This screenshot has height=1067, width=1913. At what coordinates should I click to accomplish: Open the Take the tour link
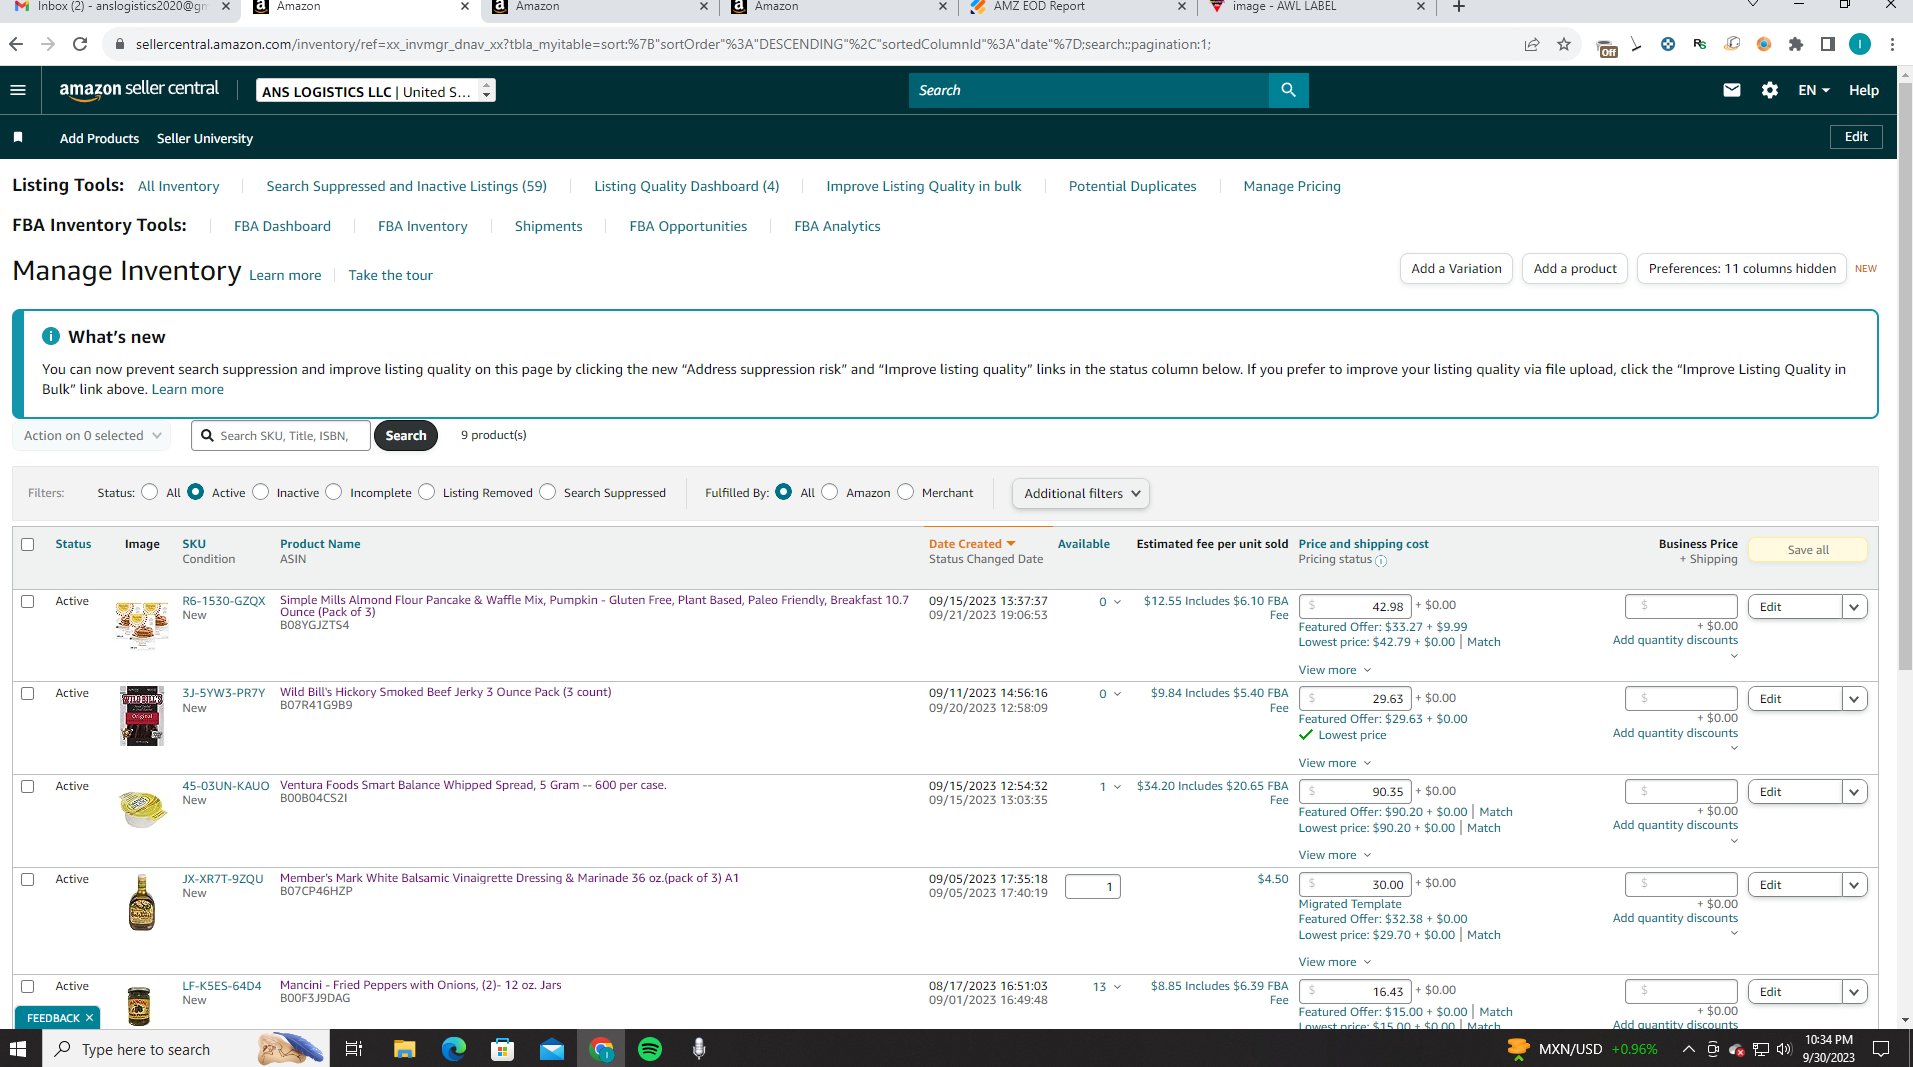(x=391, y=275)
